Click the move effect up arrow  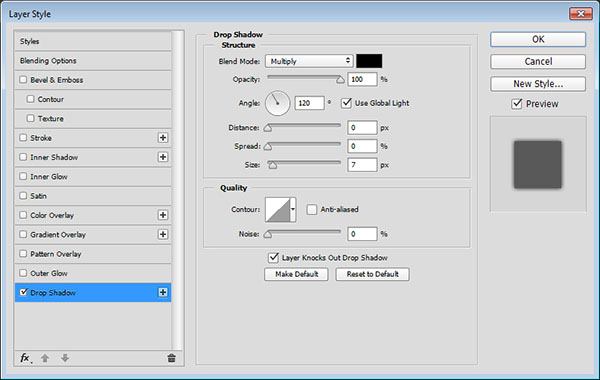45,358
